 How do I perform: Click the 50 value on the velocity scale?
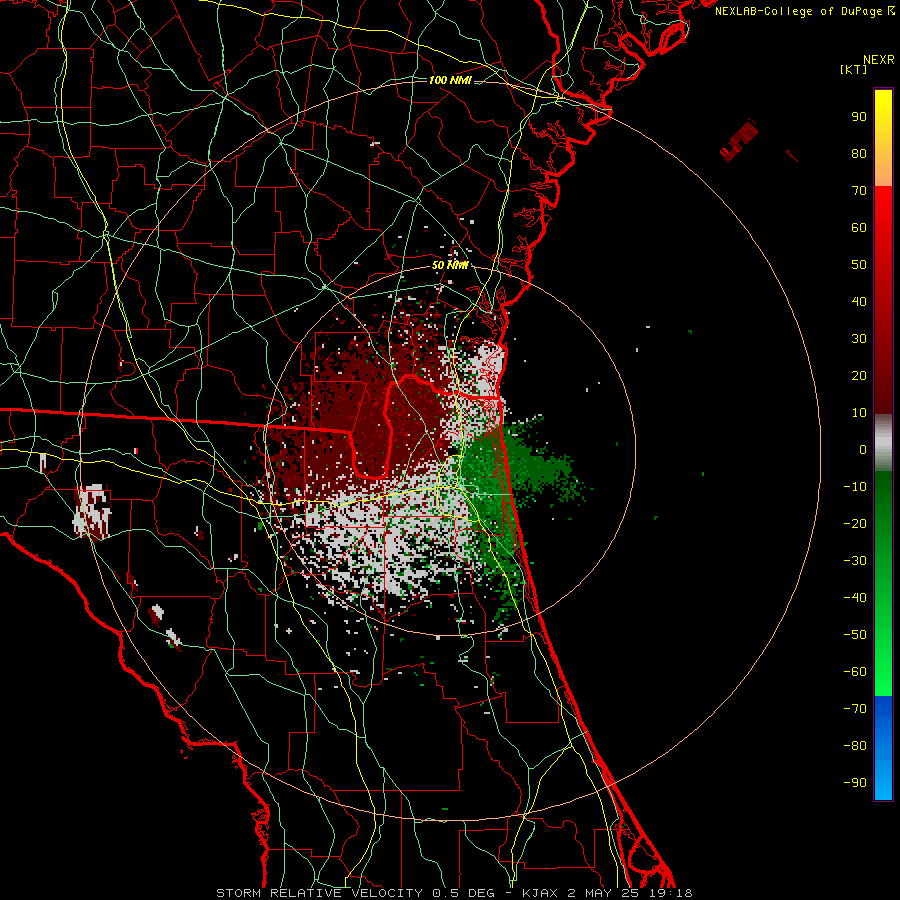(859, 265)
